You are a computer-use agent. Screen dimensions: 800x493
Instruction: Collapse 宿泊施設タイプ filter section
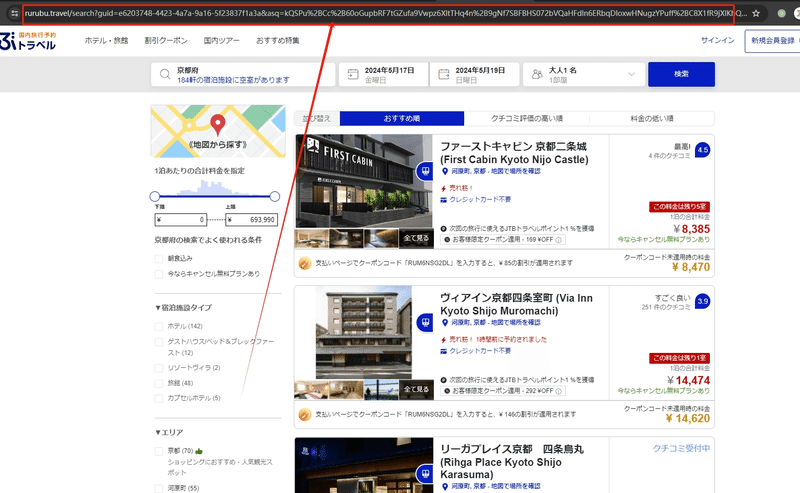point(183,308)
